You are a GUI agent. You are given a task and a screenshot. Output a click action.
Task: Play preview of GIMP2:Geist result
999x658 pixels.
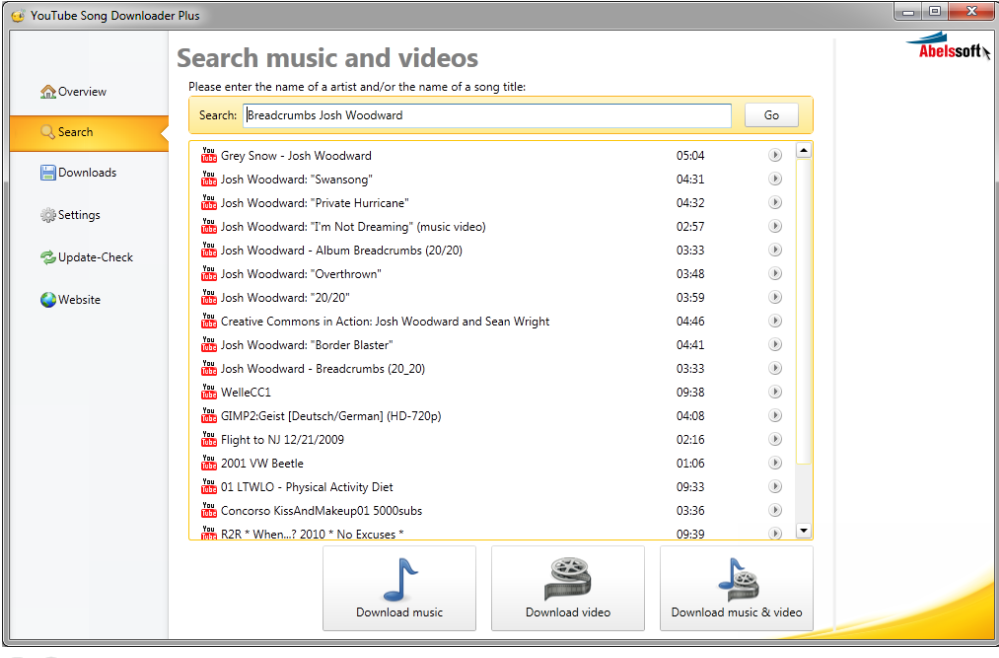pyautogui.click(x=775, y=415)
